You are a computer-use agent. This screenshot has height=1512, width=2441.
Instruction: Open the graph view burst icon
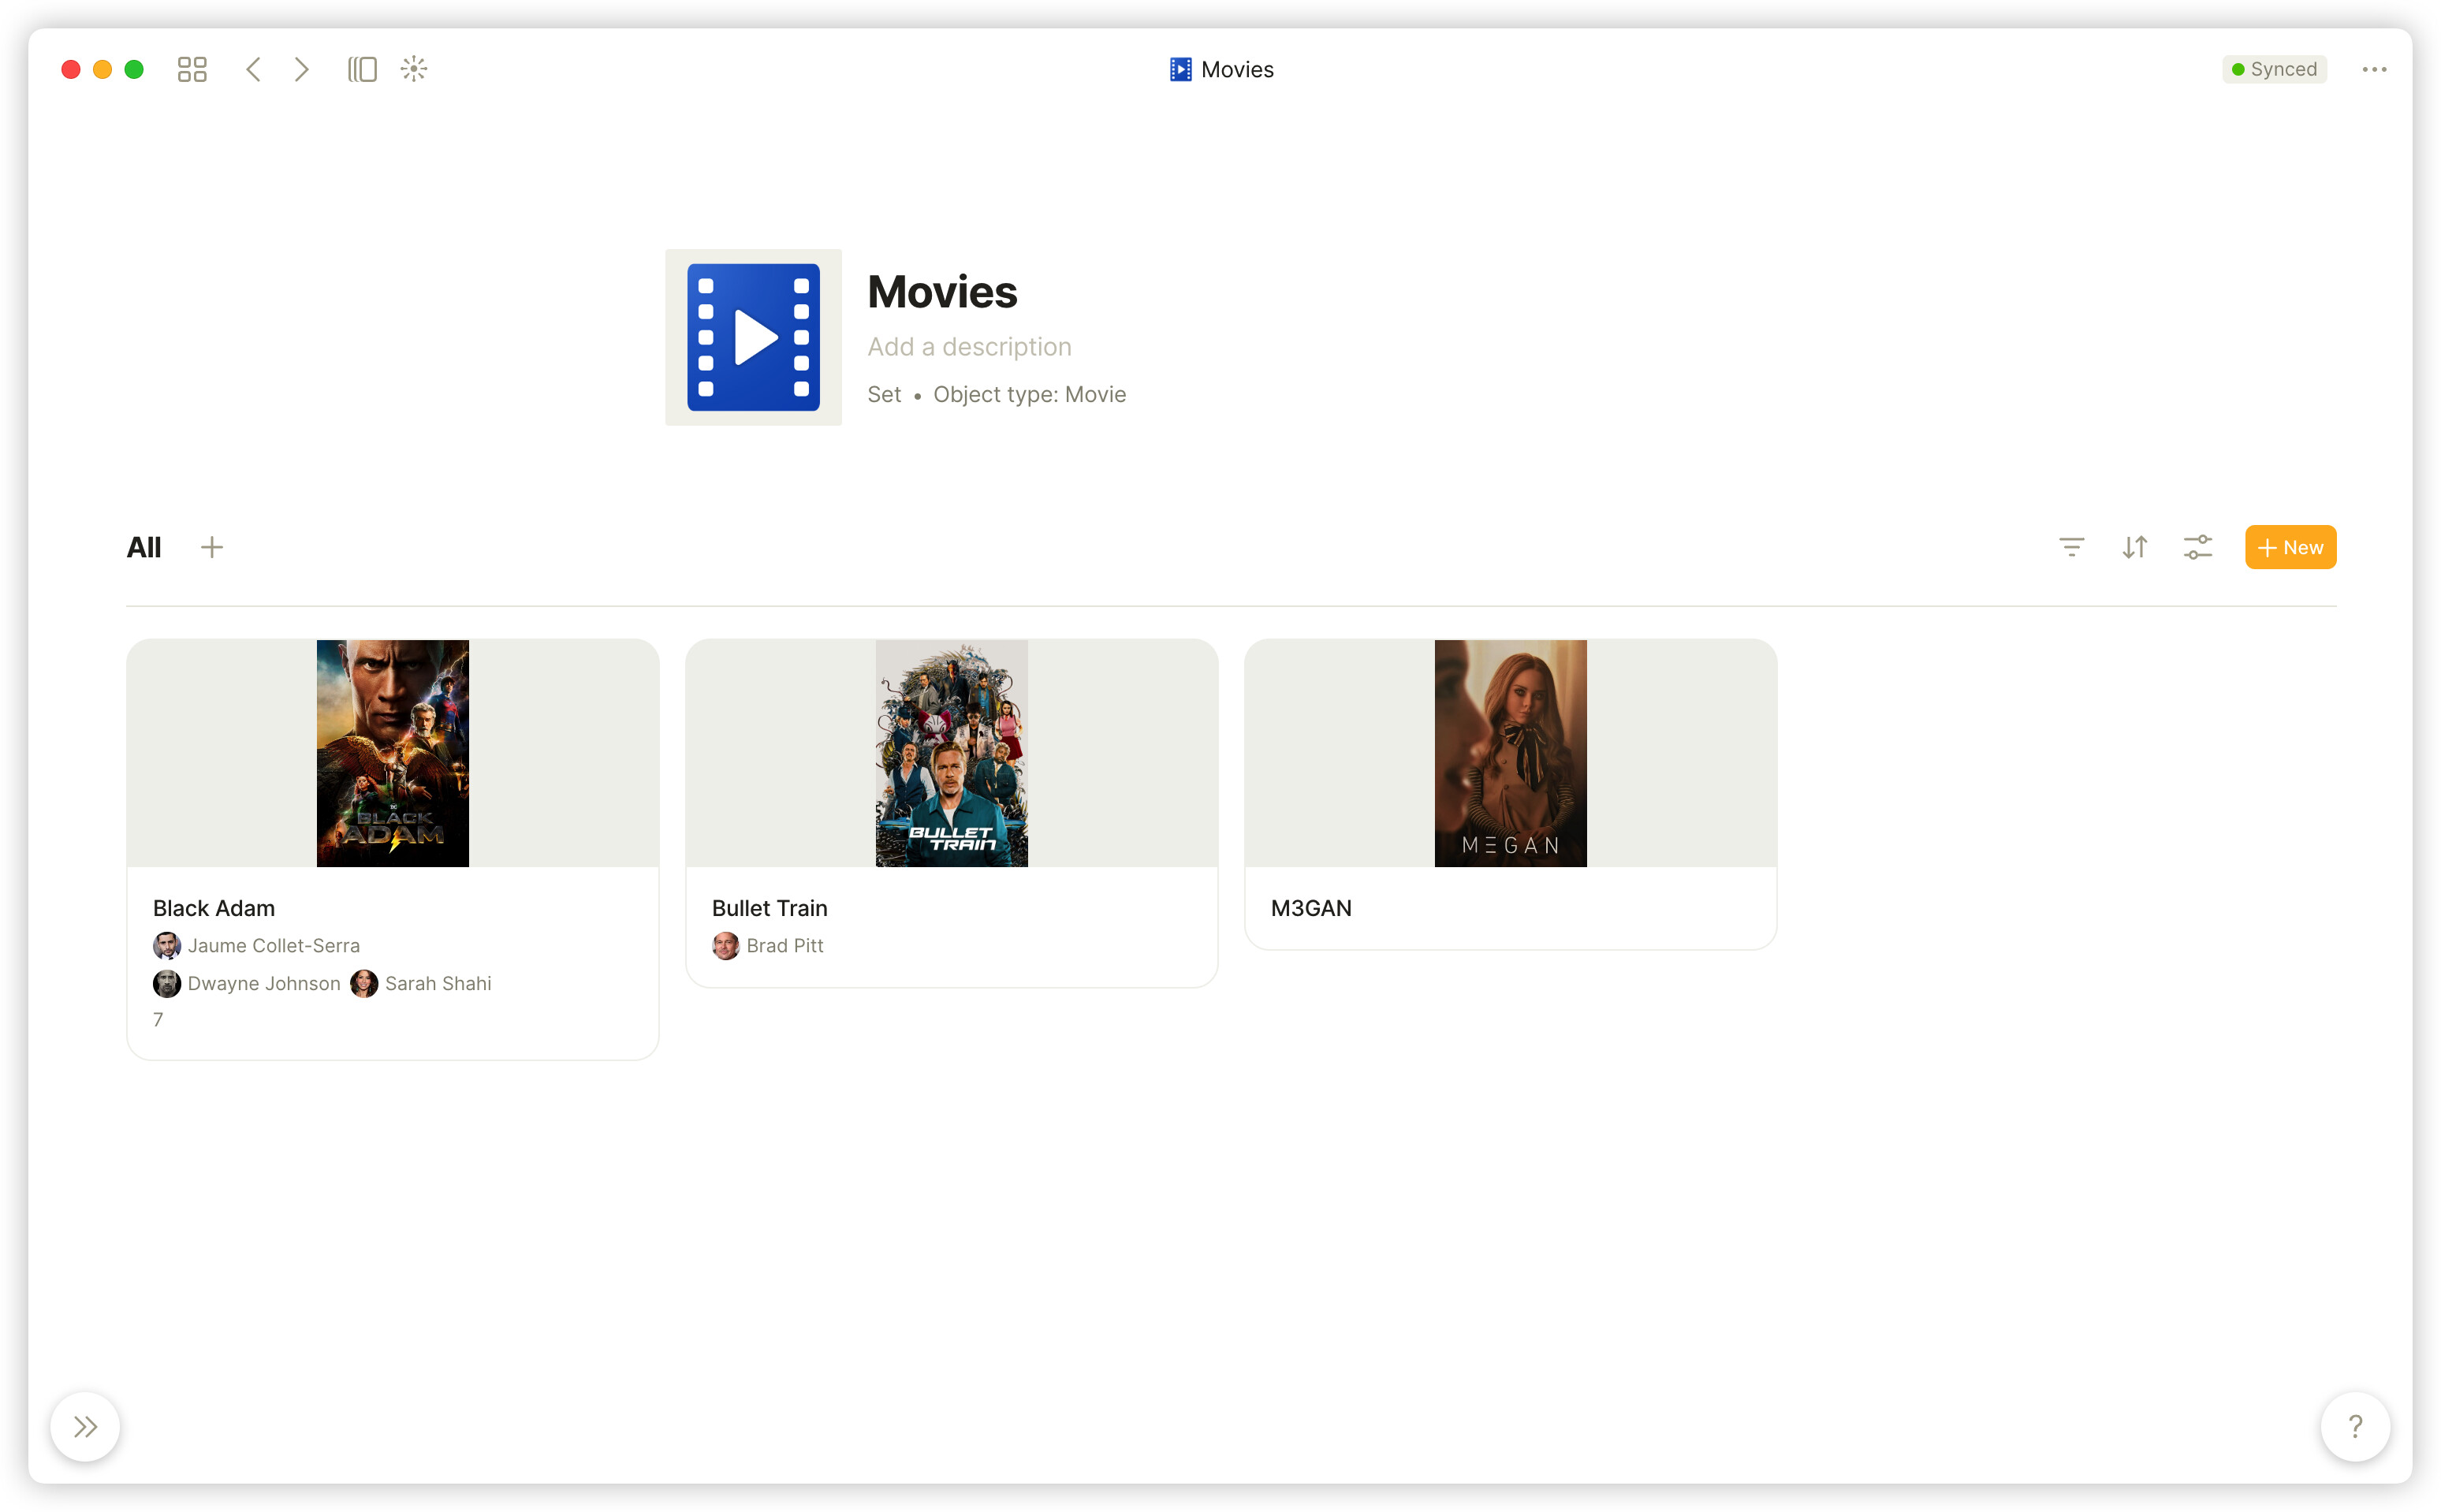tap(414, 69)
